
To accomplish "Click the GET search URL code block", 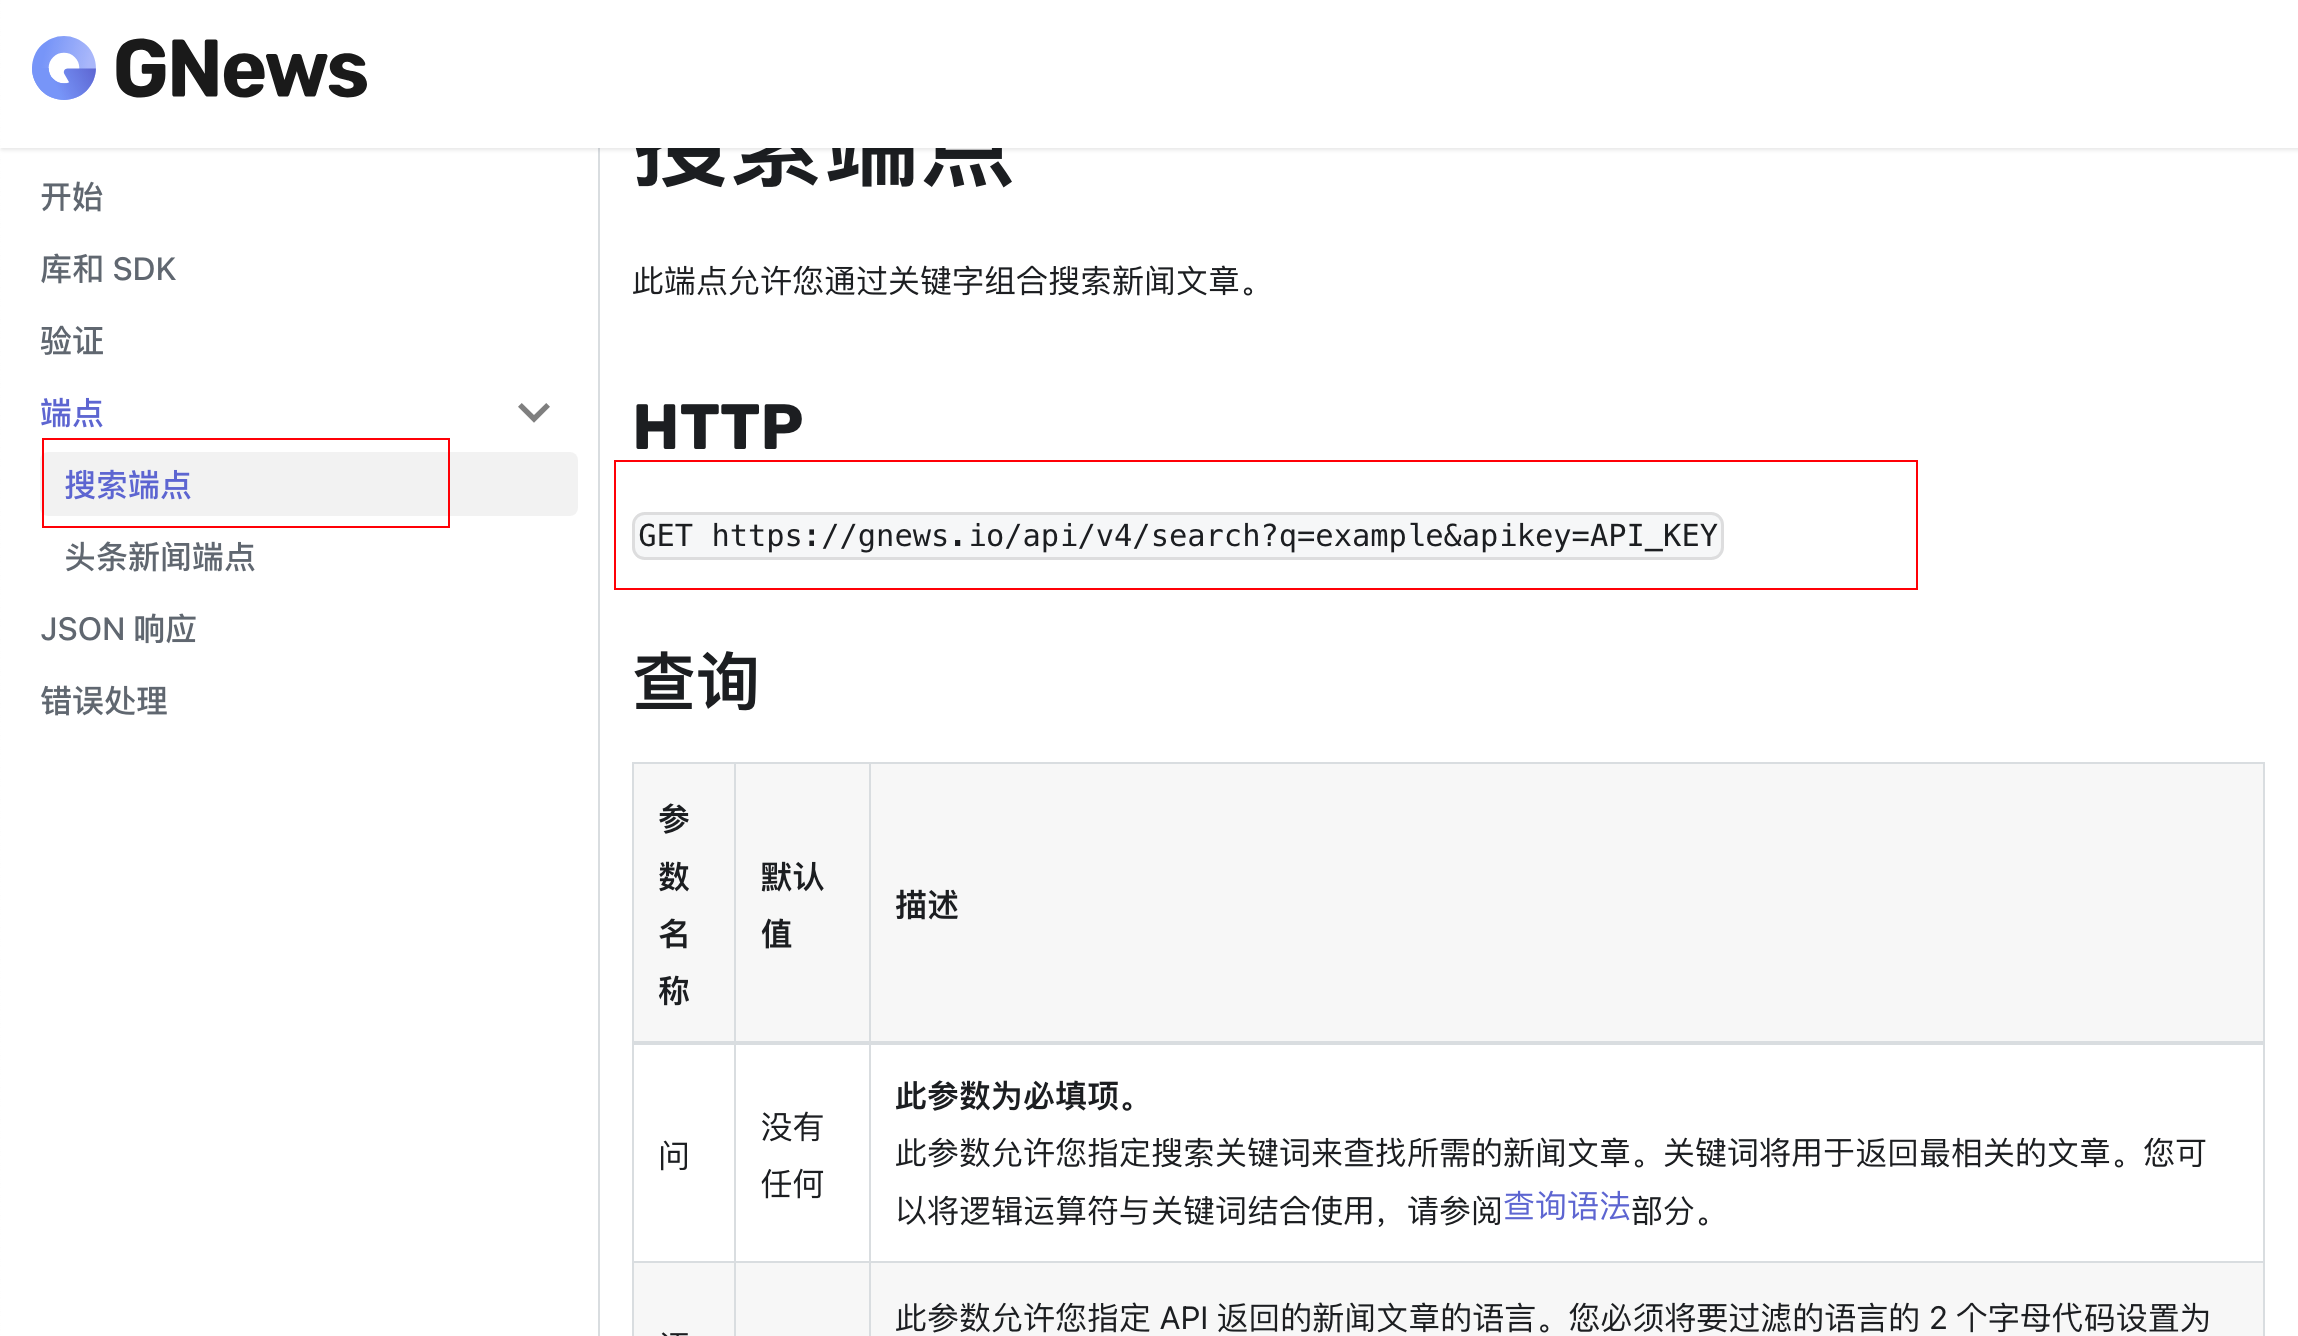I will pyautogui.click(x=1177, y=536).
